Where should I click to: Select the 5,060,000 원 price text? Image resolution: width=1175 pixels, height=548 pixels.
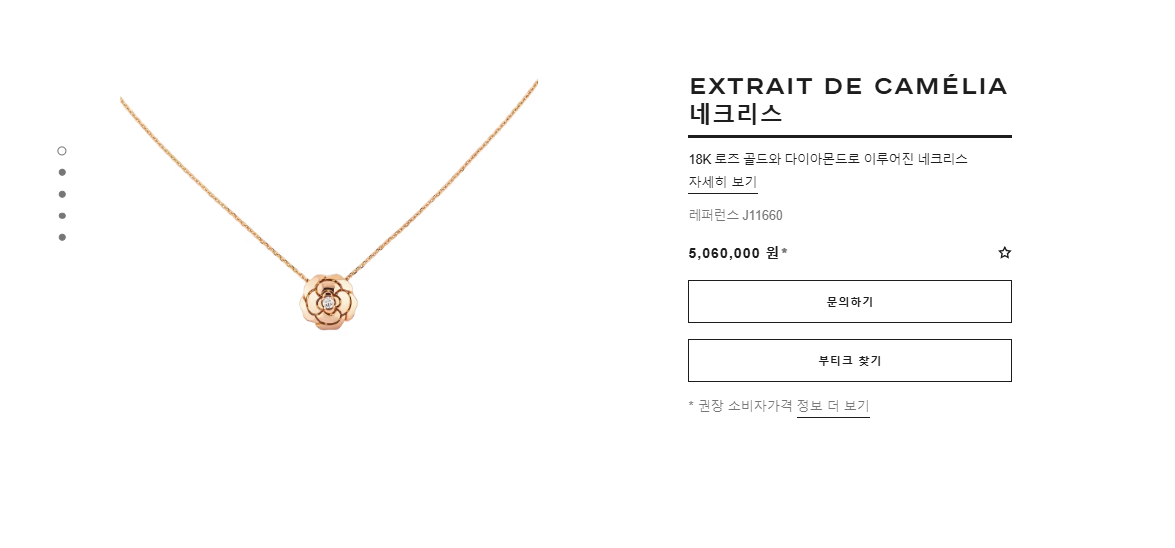click(x=734, y=253)
